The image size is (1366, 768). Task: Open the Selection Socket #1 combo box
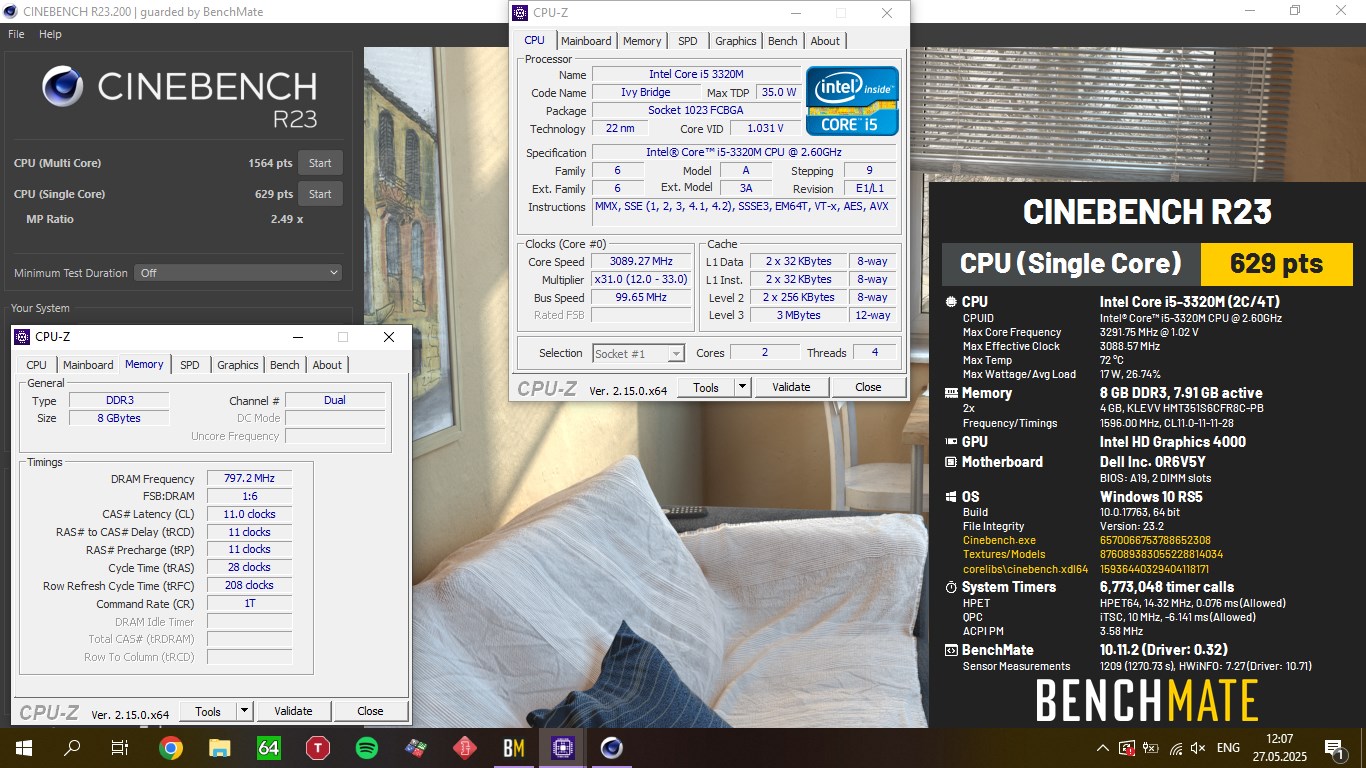(638, 353)
